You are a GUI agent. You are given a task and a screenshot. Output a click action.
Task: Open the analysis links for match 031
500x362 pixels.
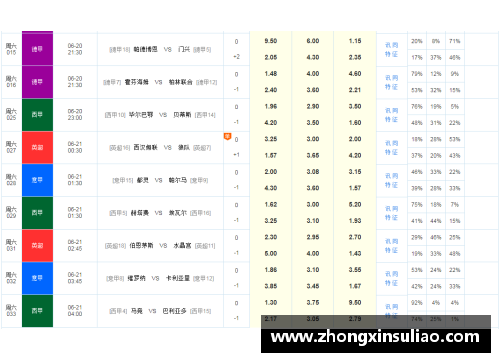(x=392, y=246)
